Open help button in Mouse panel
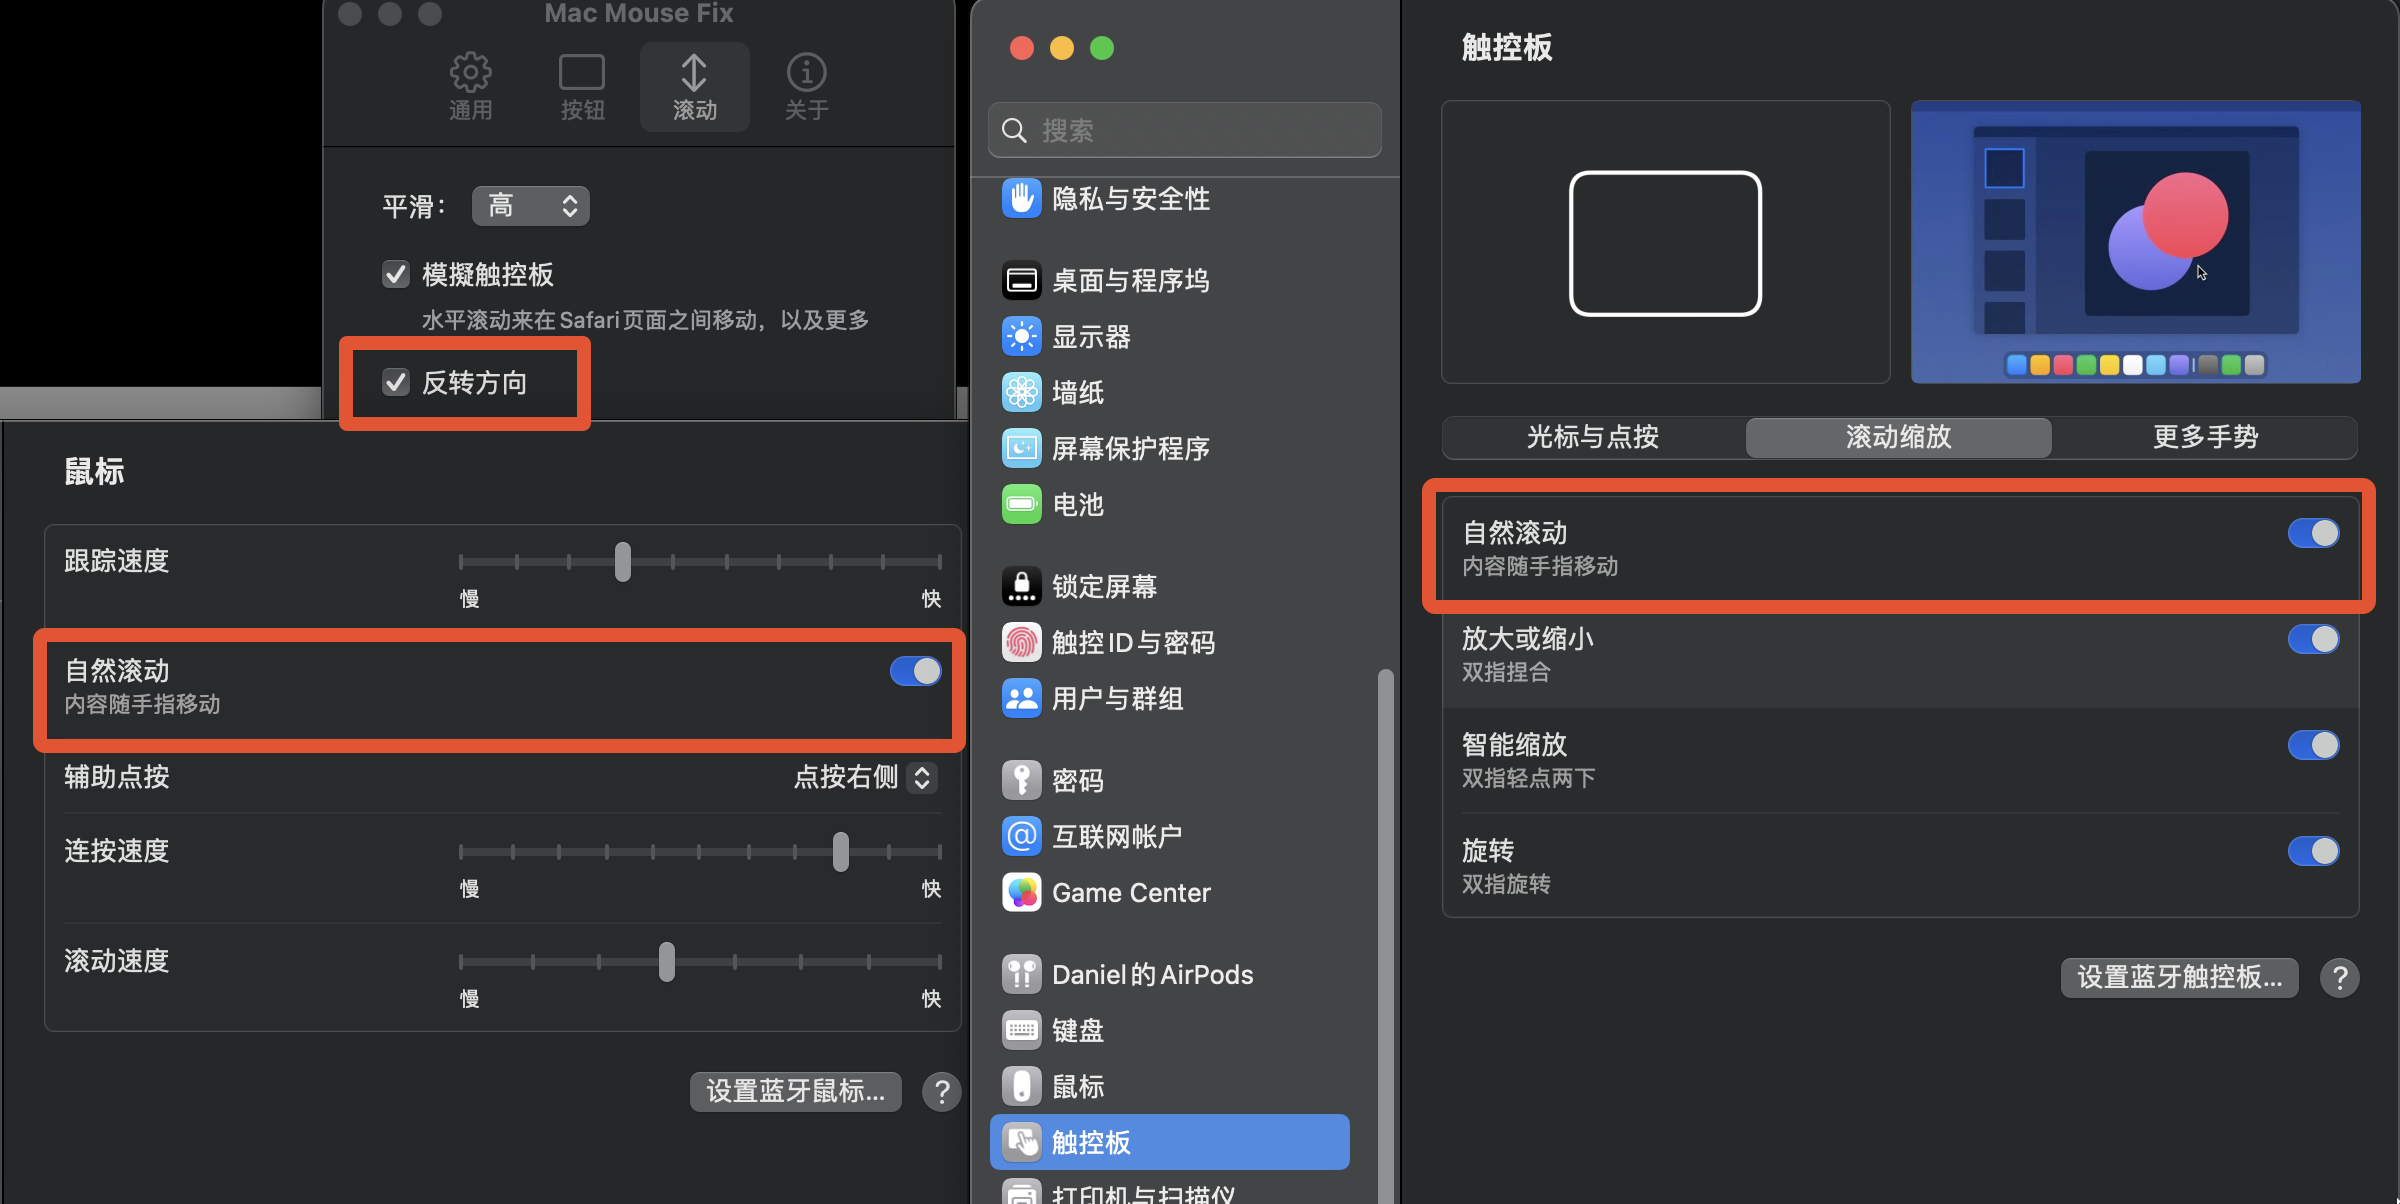 (x=941, y=1092)
